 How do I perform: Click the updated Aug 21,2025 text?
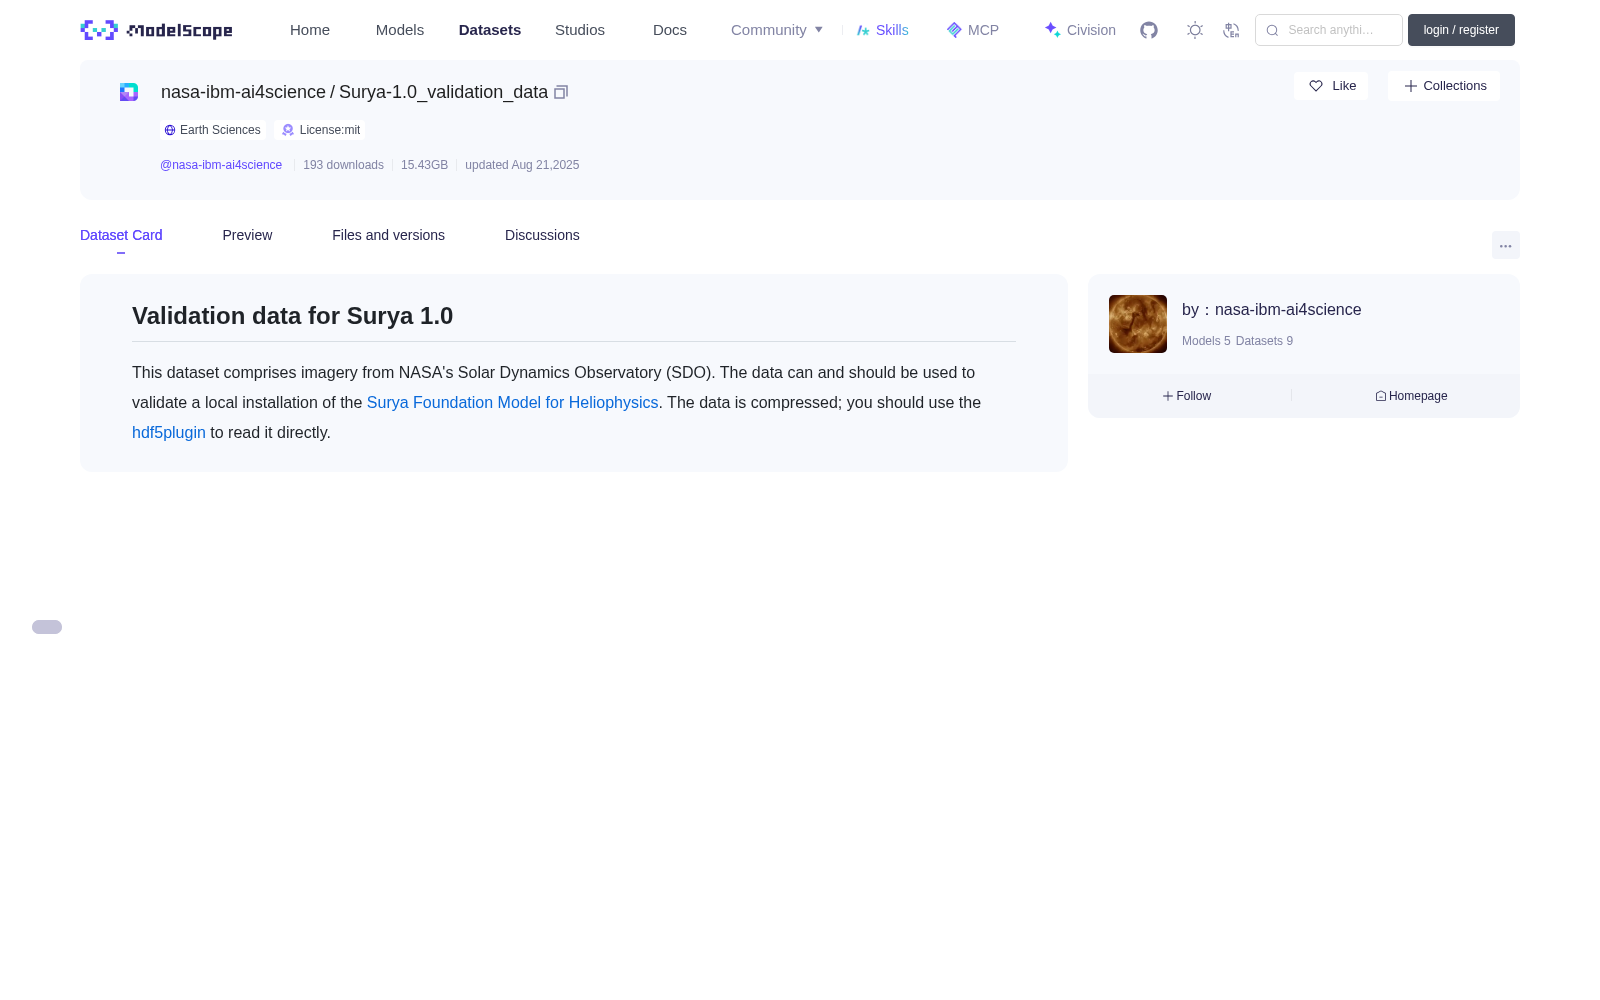[522, 165]
